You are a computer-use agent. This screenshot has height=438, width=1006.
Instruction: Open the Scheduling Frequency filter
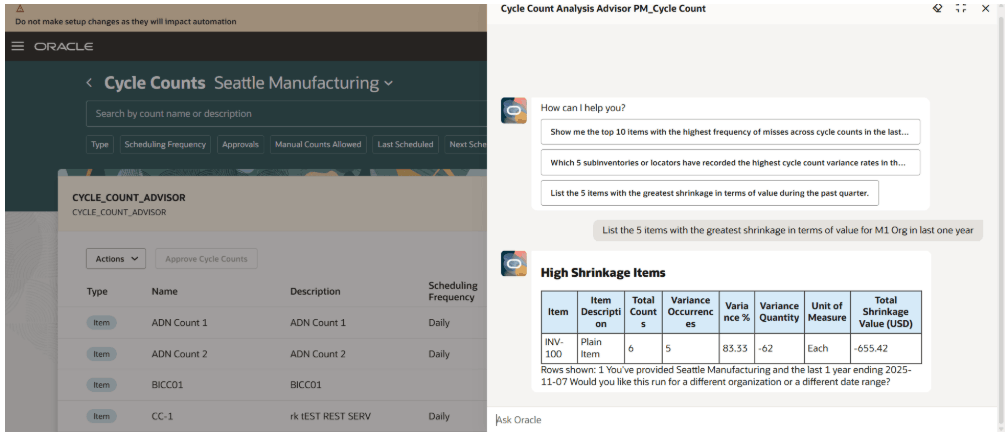tap(165, 144)
